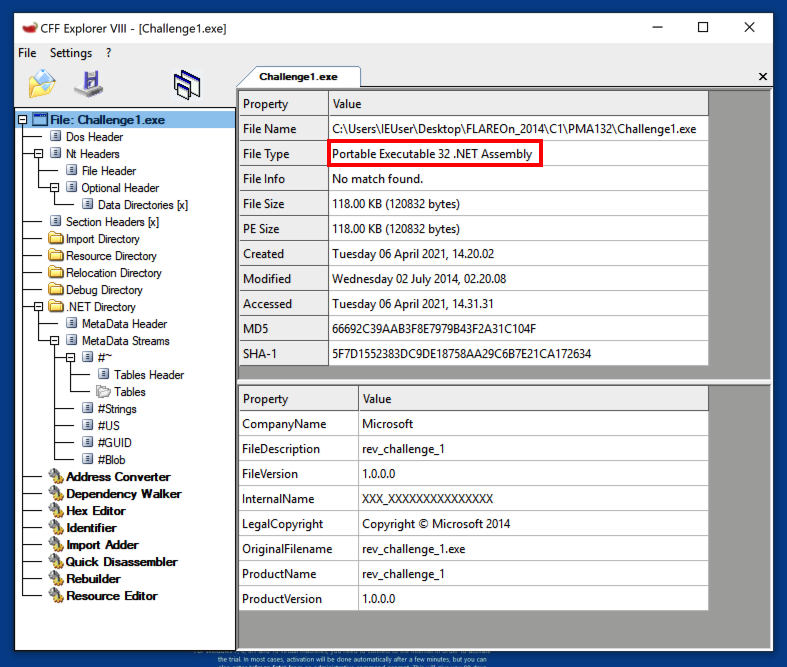Select the #Strings stream
The image size is (787, 667).
pyautogui.click(x=117, y=409)
